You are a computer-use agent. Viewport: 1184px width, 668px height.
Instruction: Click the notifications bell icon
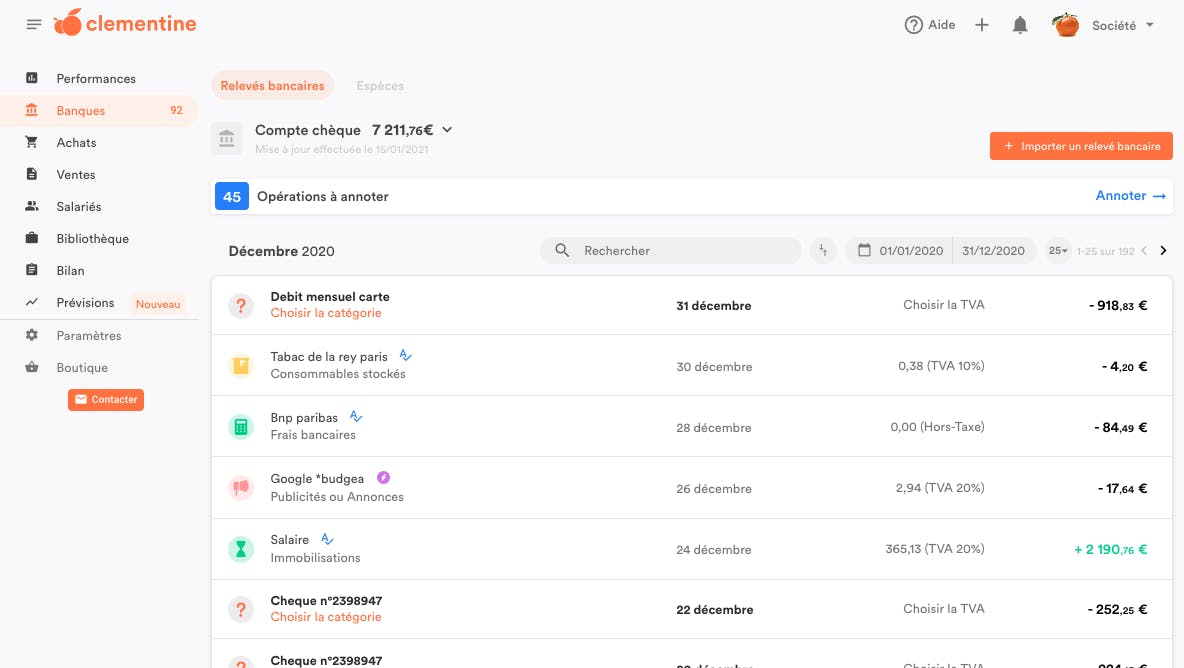pyautogui.click(x=1020, y=25)
